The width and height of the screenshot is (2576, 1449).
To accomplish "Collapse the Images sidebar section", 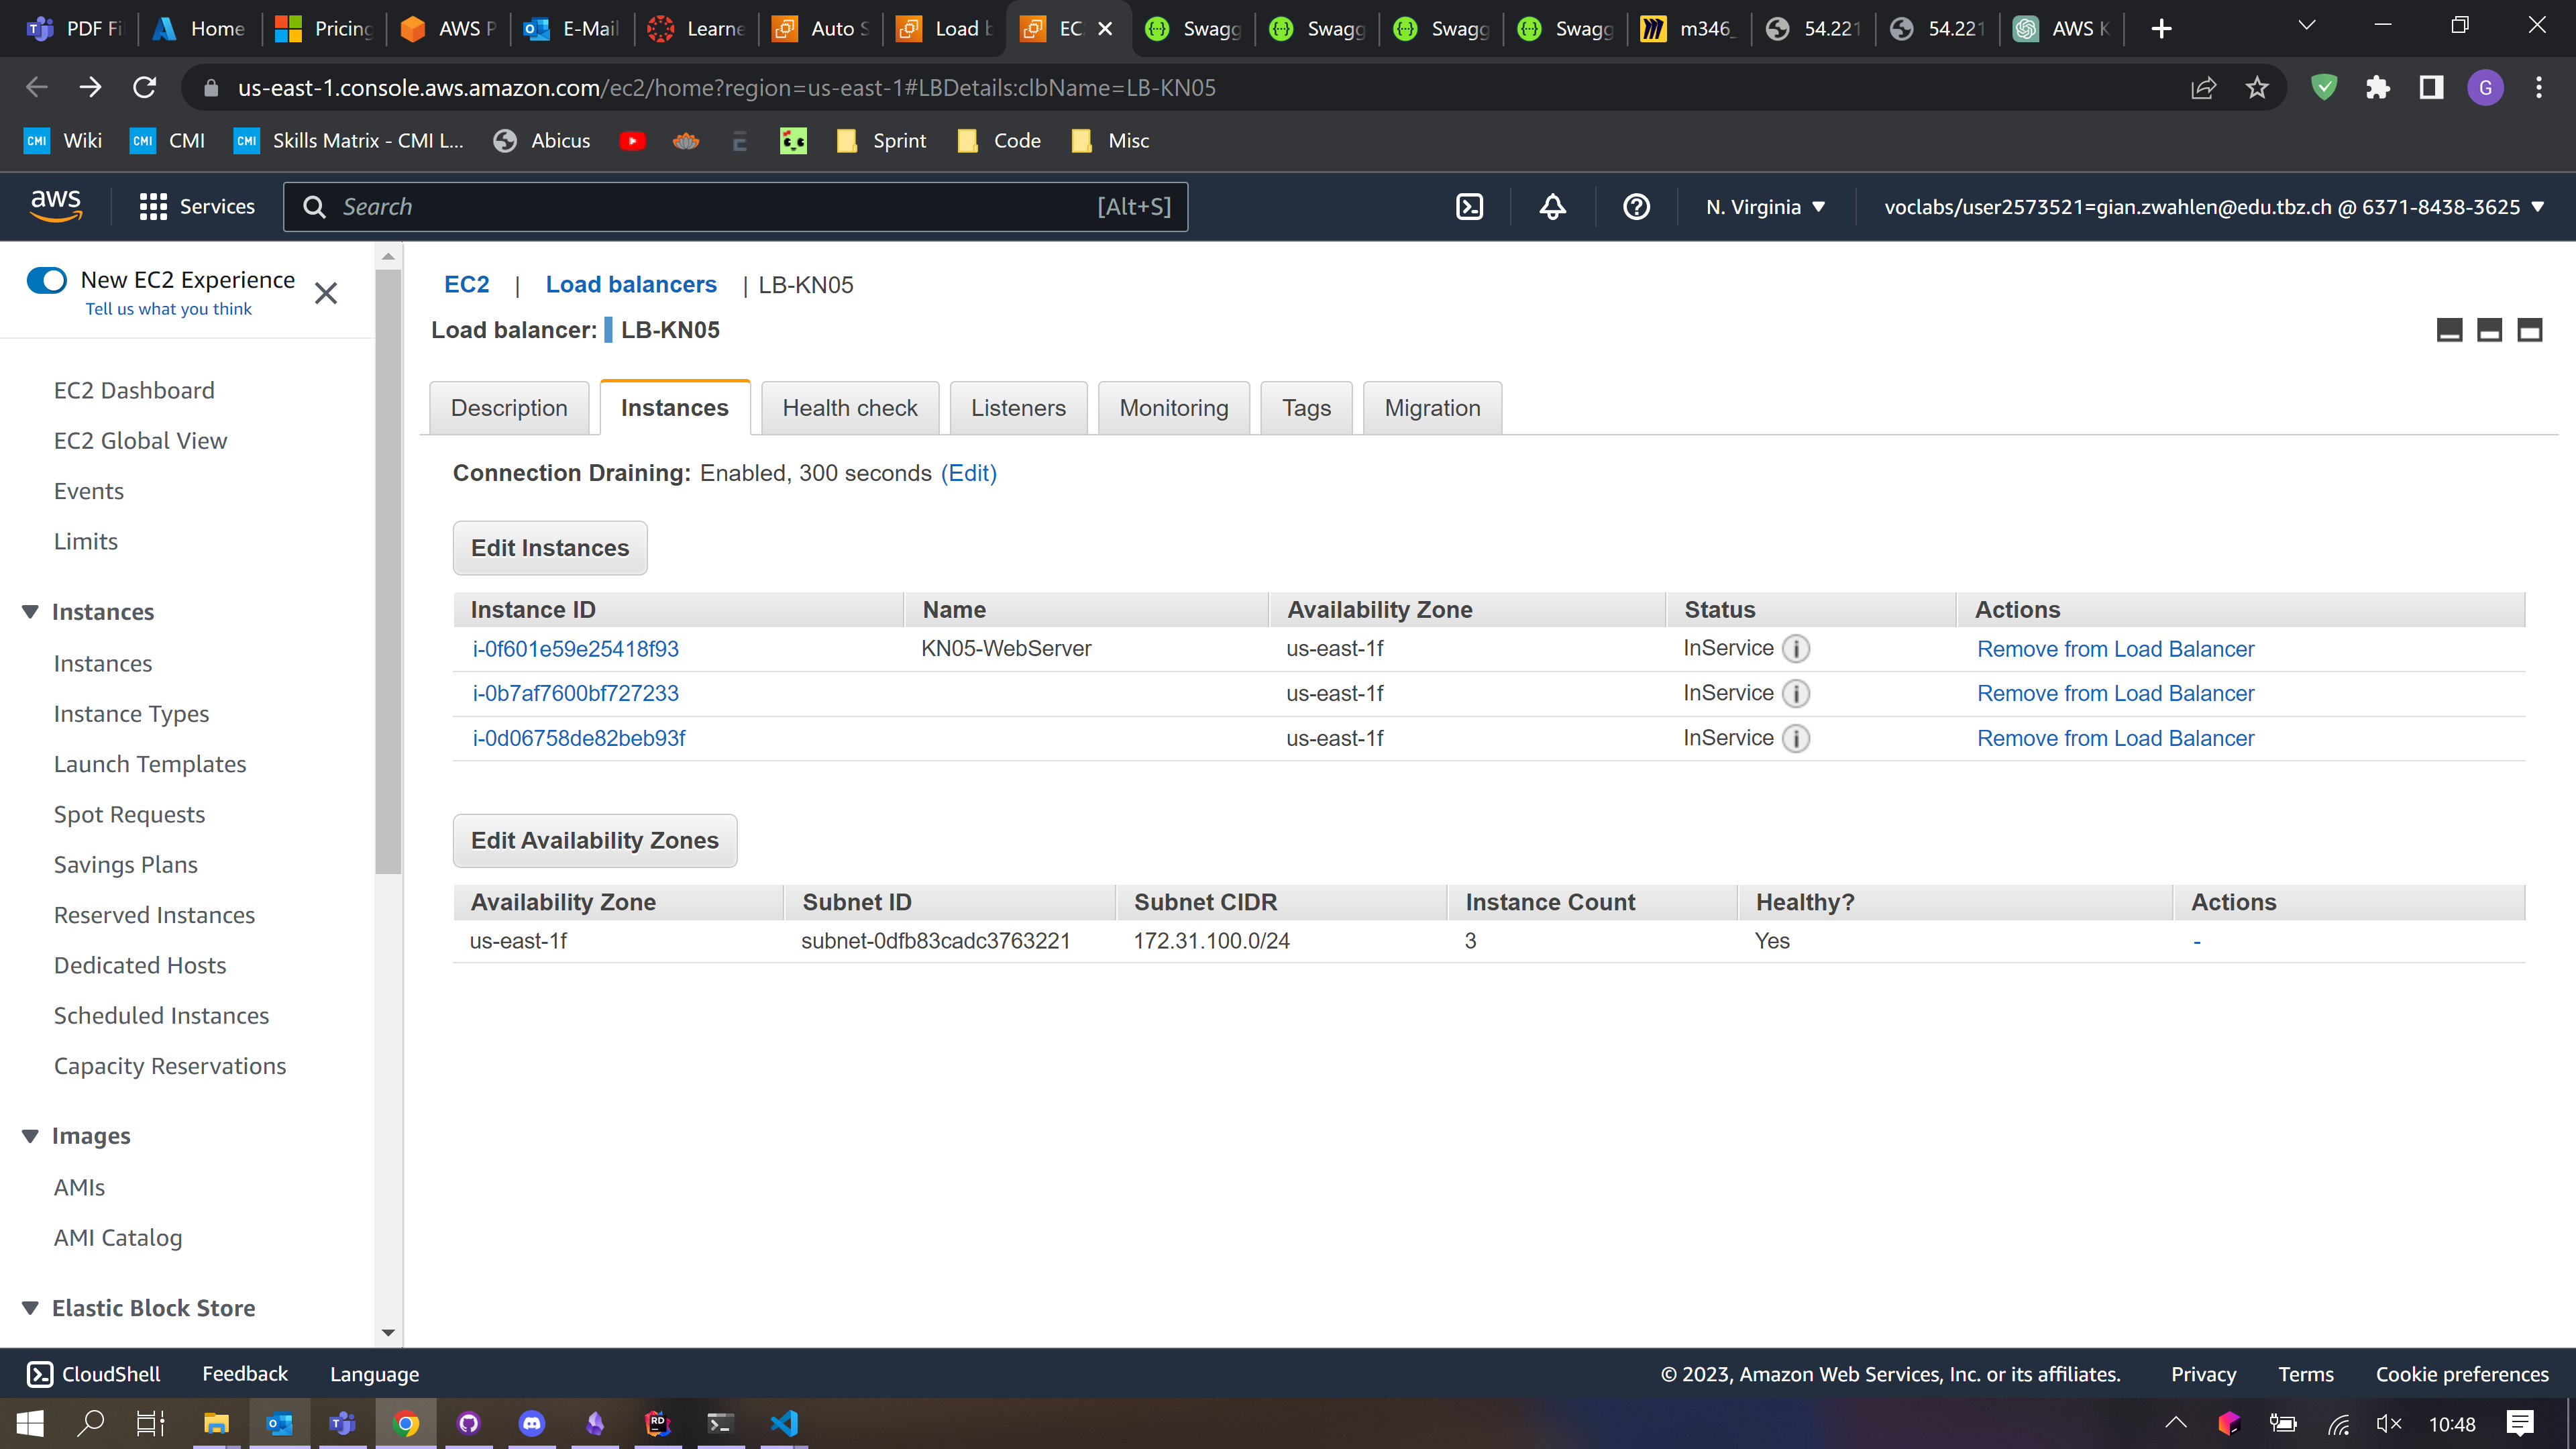I will pos(30,1136).
